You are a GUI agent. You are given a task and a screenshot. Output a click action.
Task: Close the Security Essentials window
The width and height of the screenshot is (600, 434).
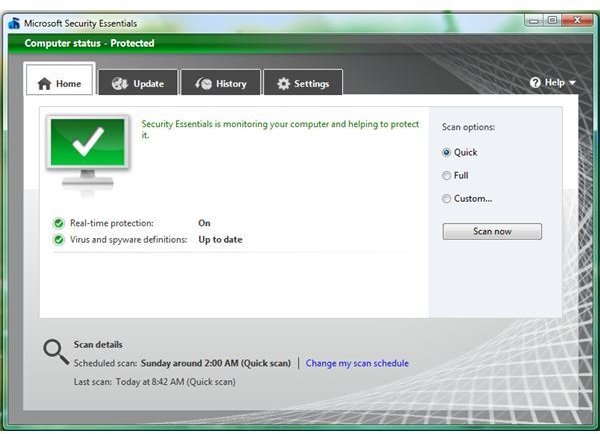tap(577, 20)
